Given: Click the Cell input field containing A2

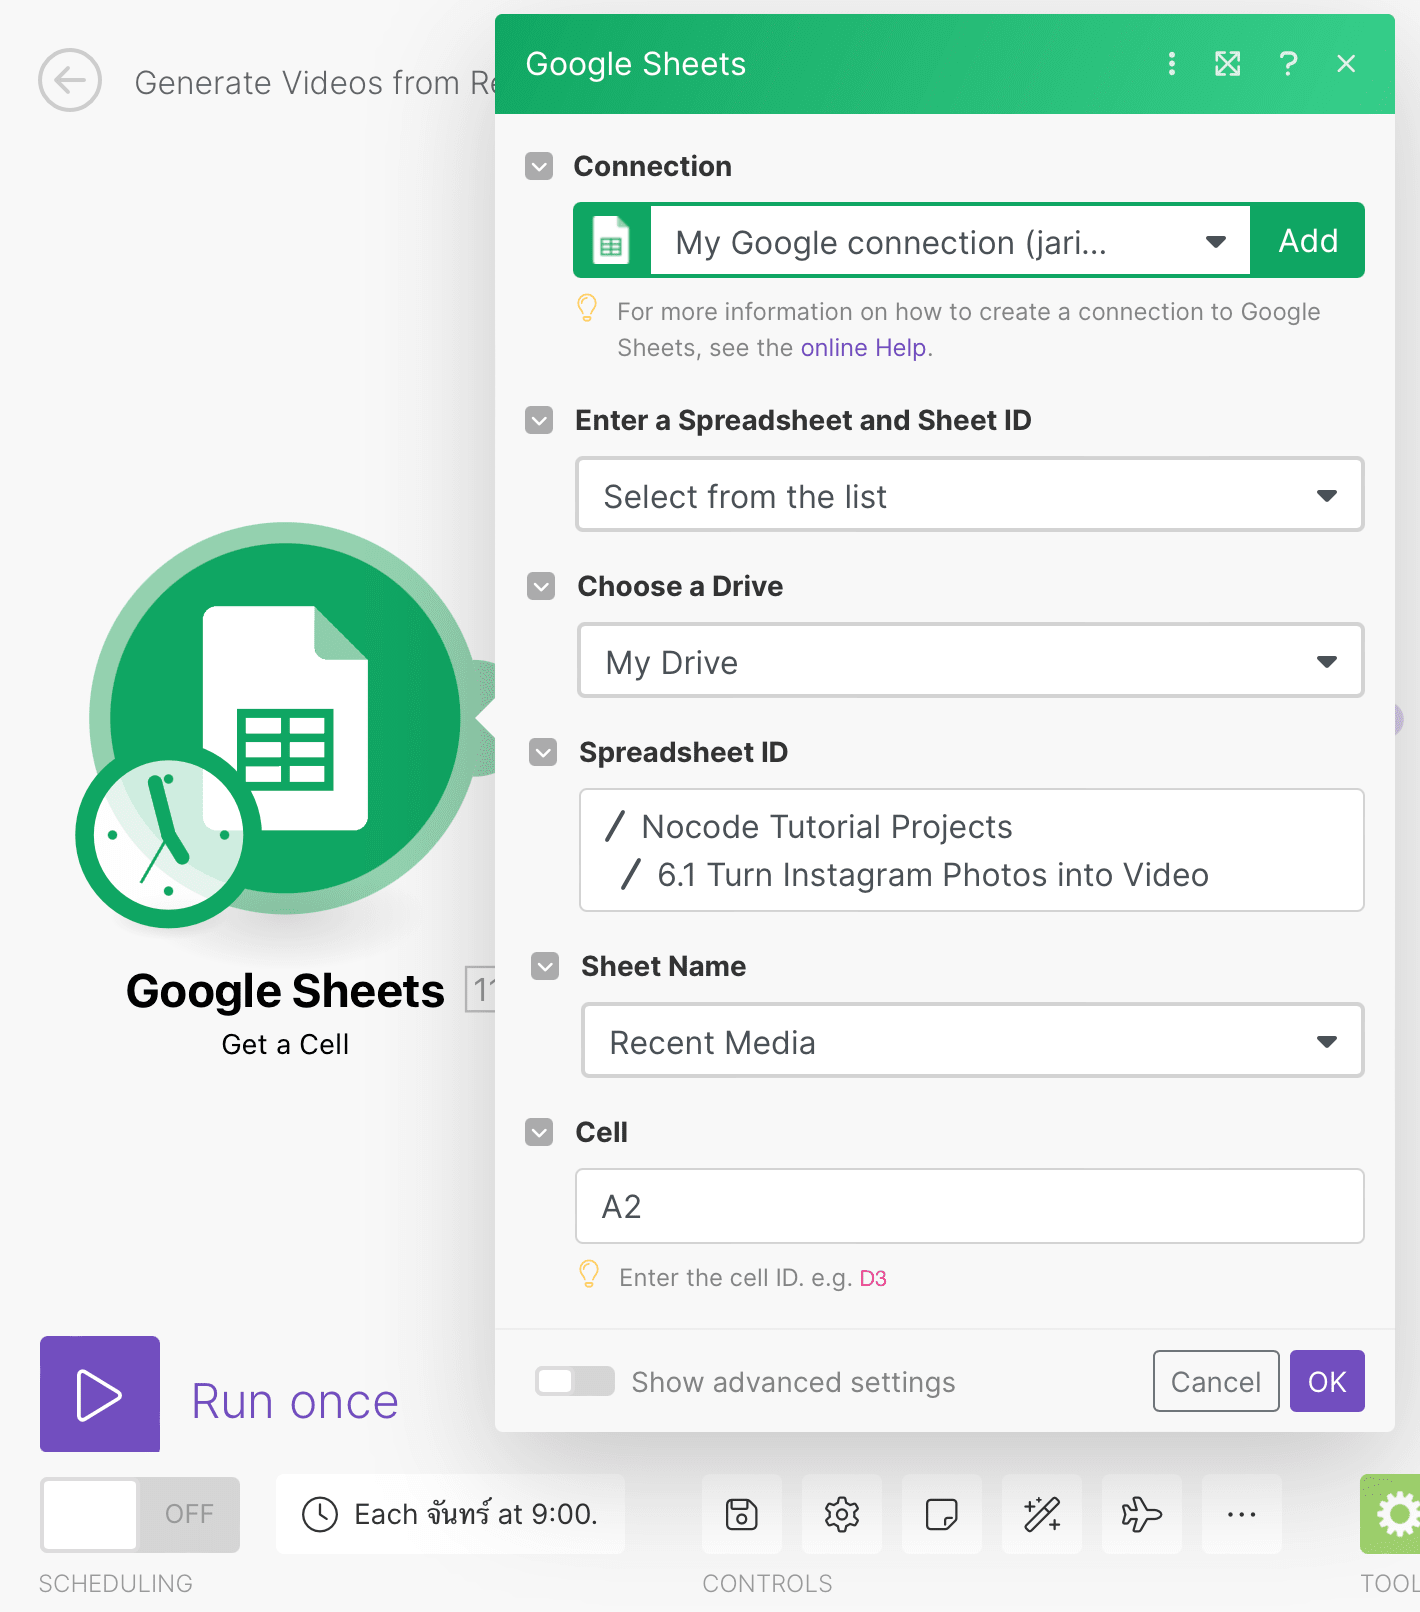Looking at the screenshot, I should pos(970,1206).
